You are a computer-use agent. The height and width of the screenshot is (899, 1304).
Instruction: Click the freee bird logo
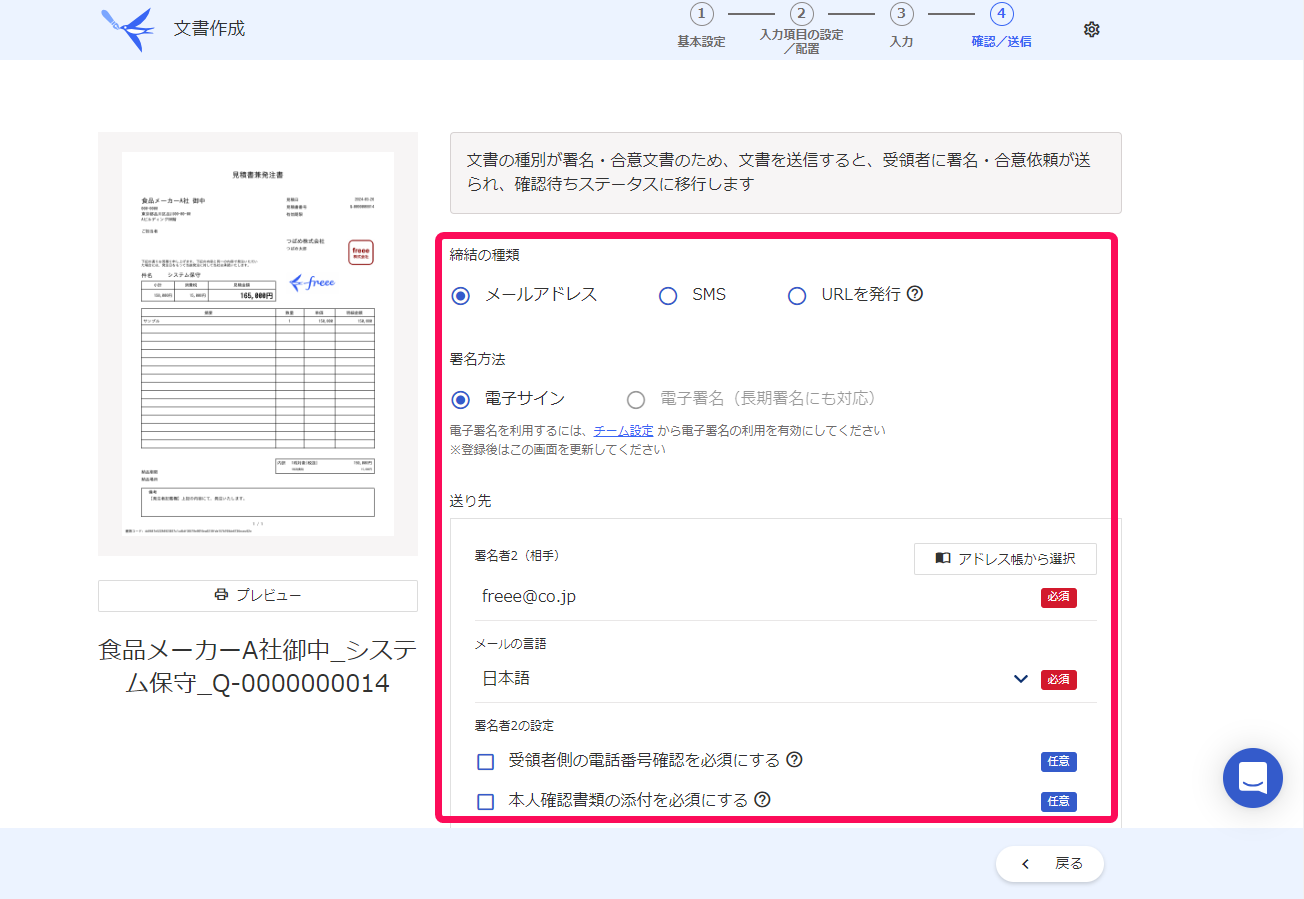[128, 30]
